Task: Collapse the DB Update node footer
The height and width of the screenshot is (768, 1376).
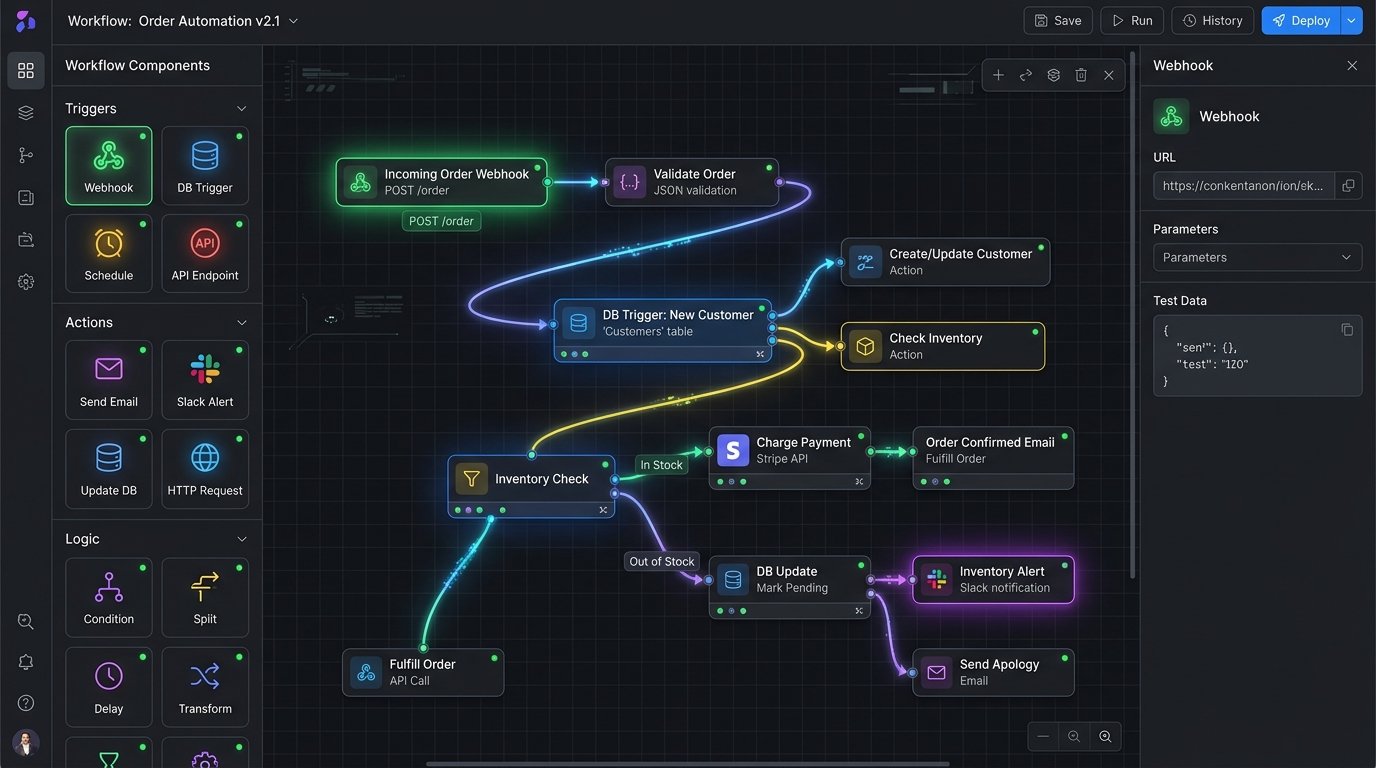Action: coord(859,611)
